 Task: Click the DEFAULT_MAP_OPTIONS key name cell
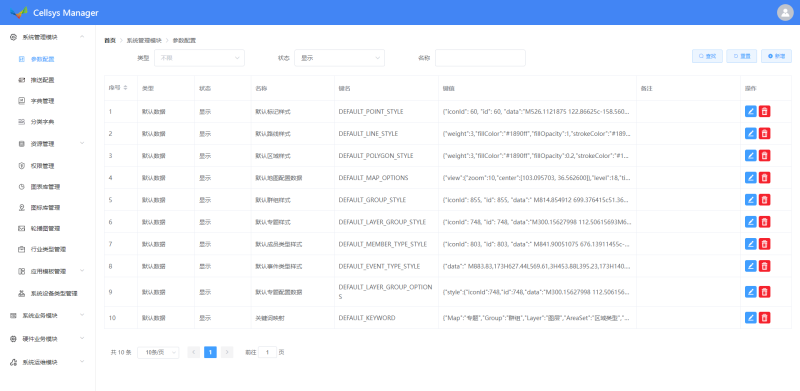pyautogui.click(x=386, y=177)
